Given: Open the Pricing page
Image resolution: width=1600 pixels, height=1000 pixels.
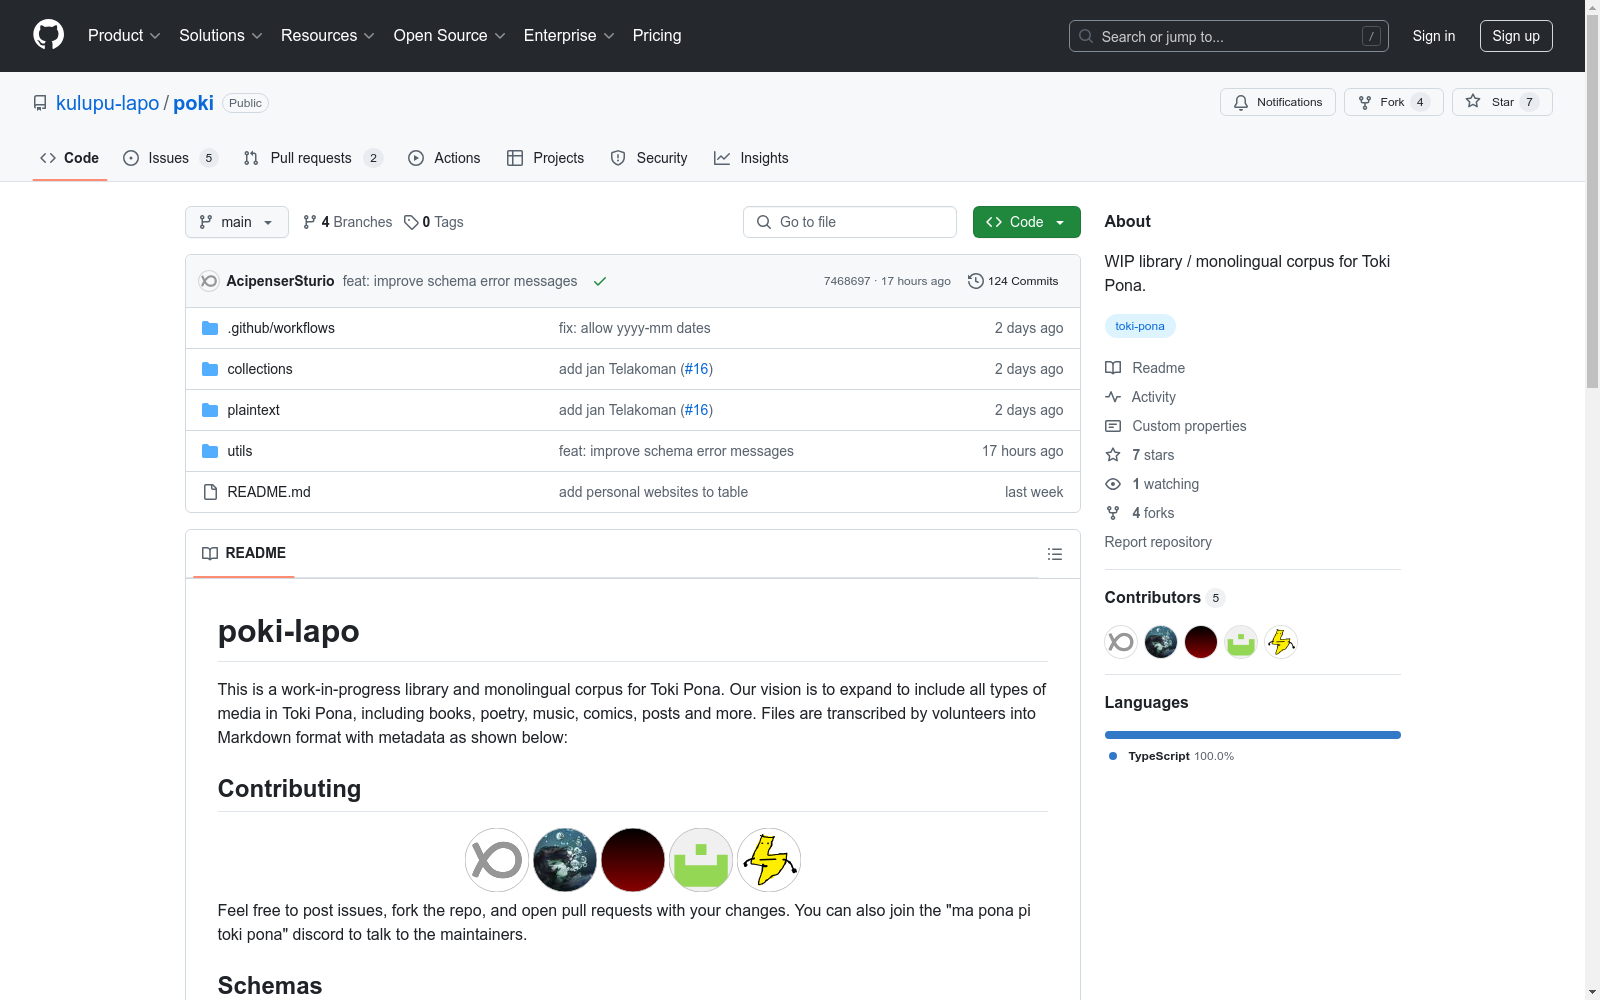Looking at the screenshot, I should (657, 36).
